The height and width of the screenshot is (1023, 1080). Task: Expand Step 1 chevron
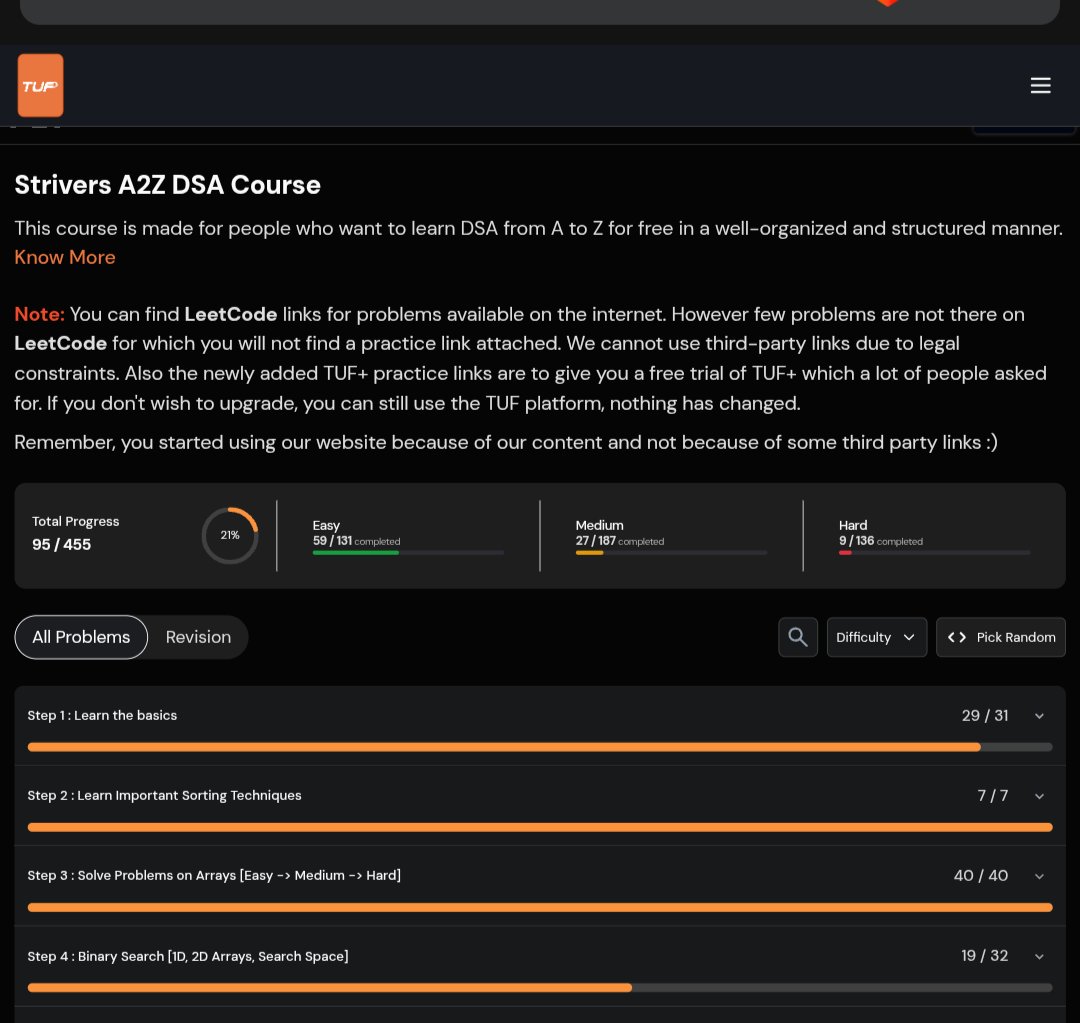1039,716
